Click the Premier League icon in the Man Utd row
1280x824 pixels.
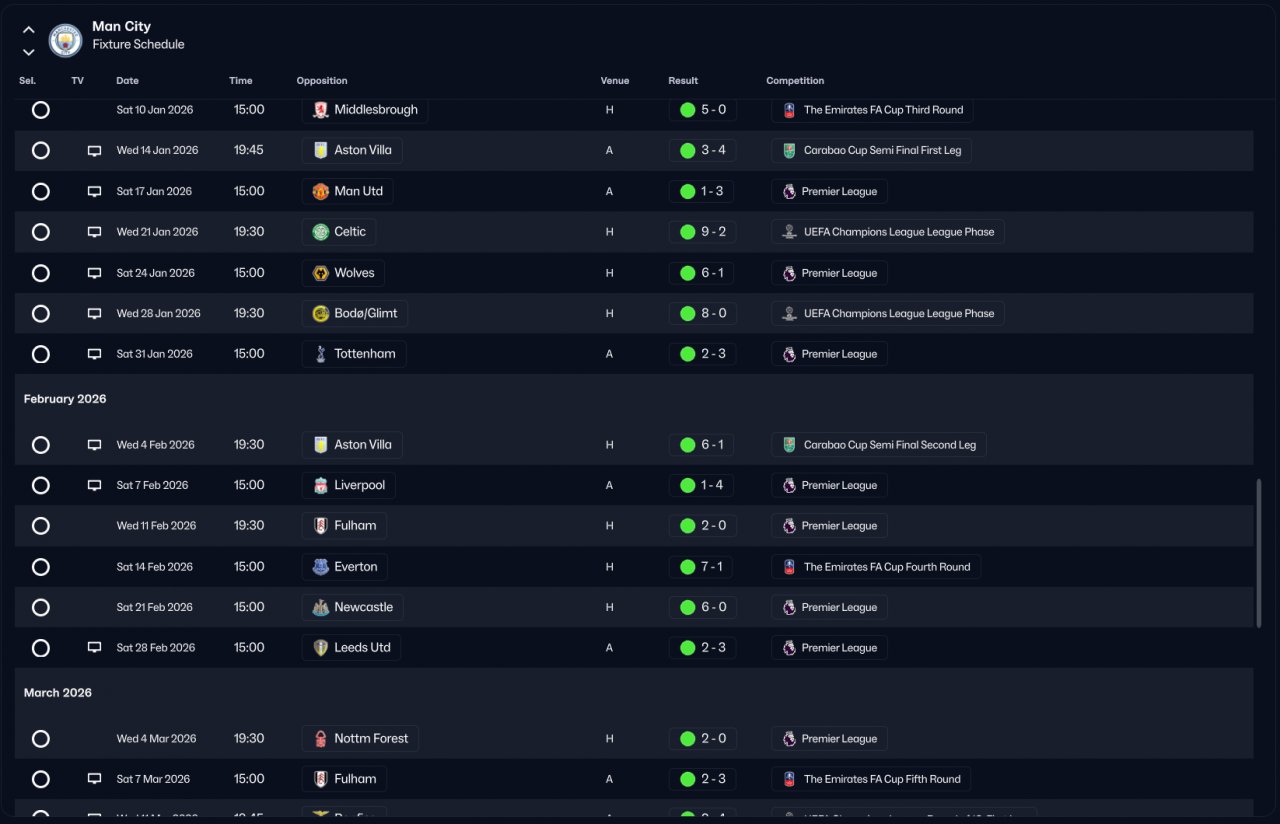coord(789,191)
